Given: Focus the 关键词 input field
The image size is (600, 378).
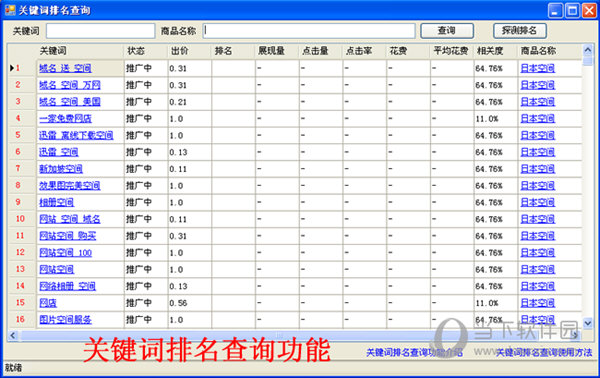Looking at the screenshot, I should click(x=101, y=31).
